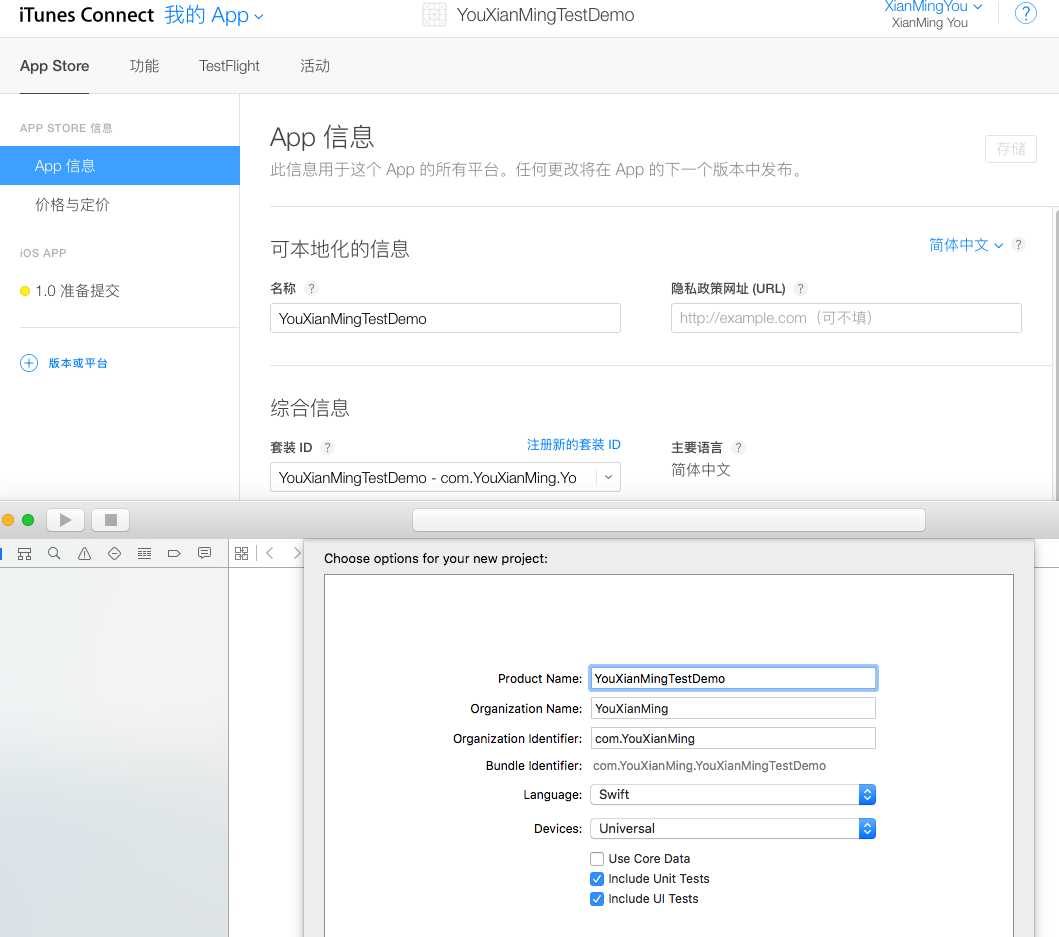Open the Xcode symbol navigator hierarchy icon
Screen dimensions: 1059x937
pyautogui.click(x=24, y=554)
